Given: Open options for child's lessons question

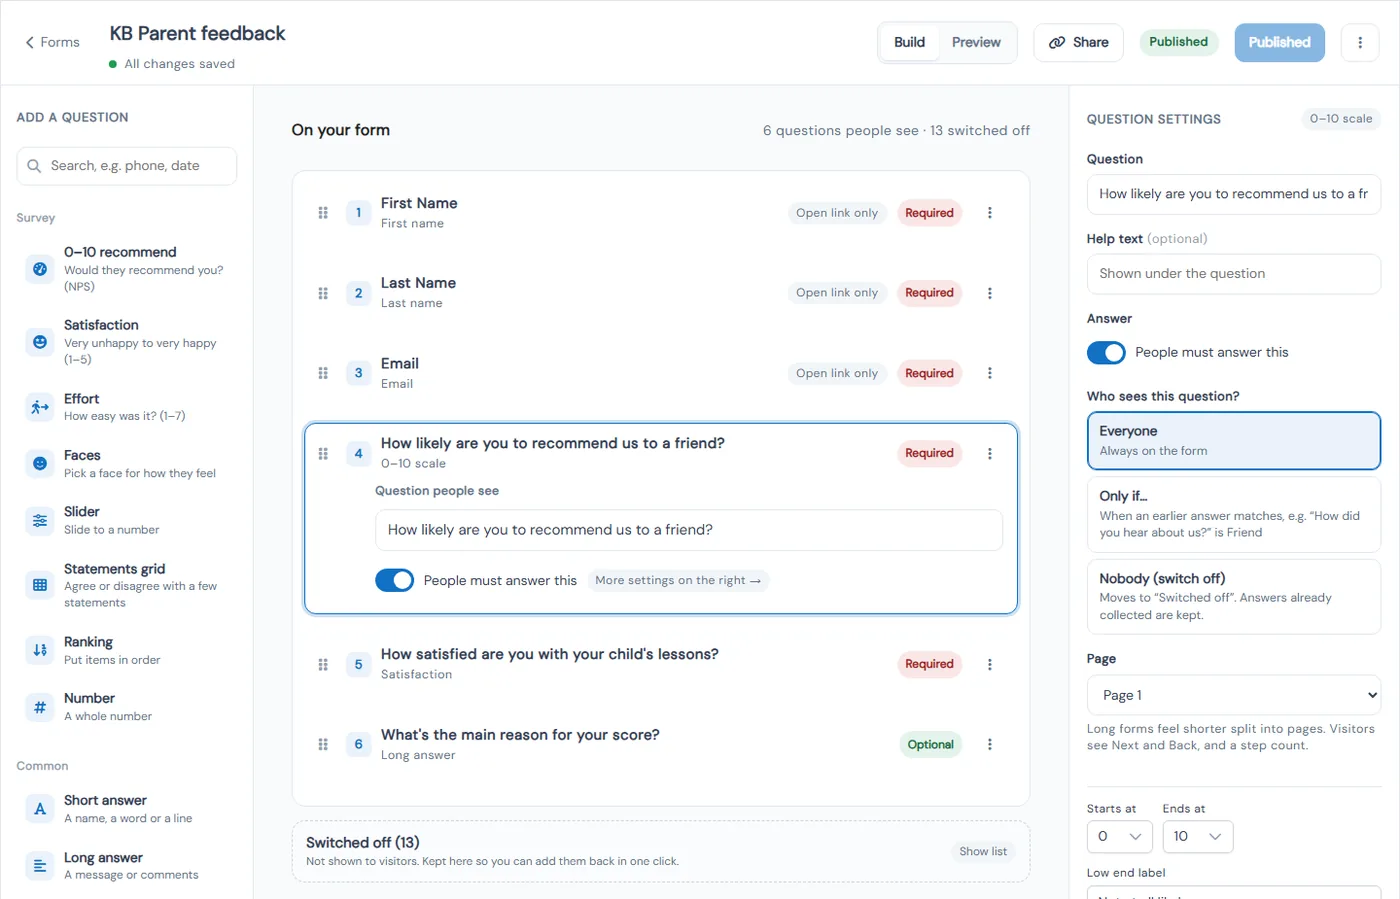Looking at the screenshot, I should click(x=990, y=664).
